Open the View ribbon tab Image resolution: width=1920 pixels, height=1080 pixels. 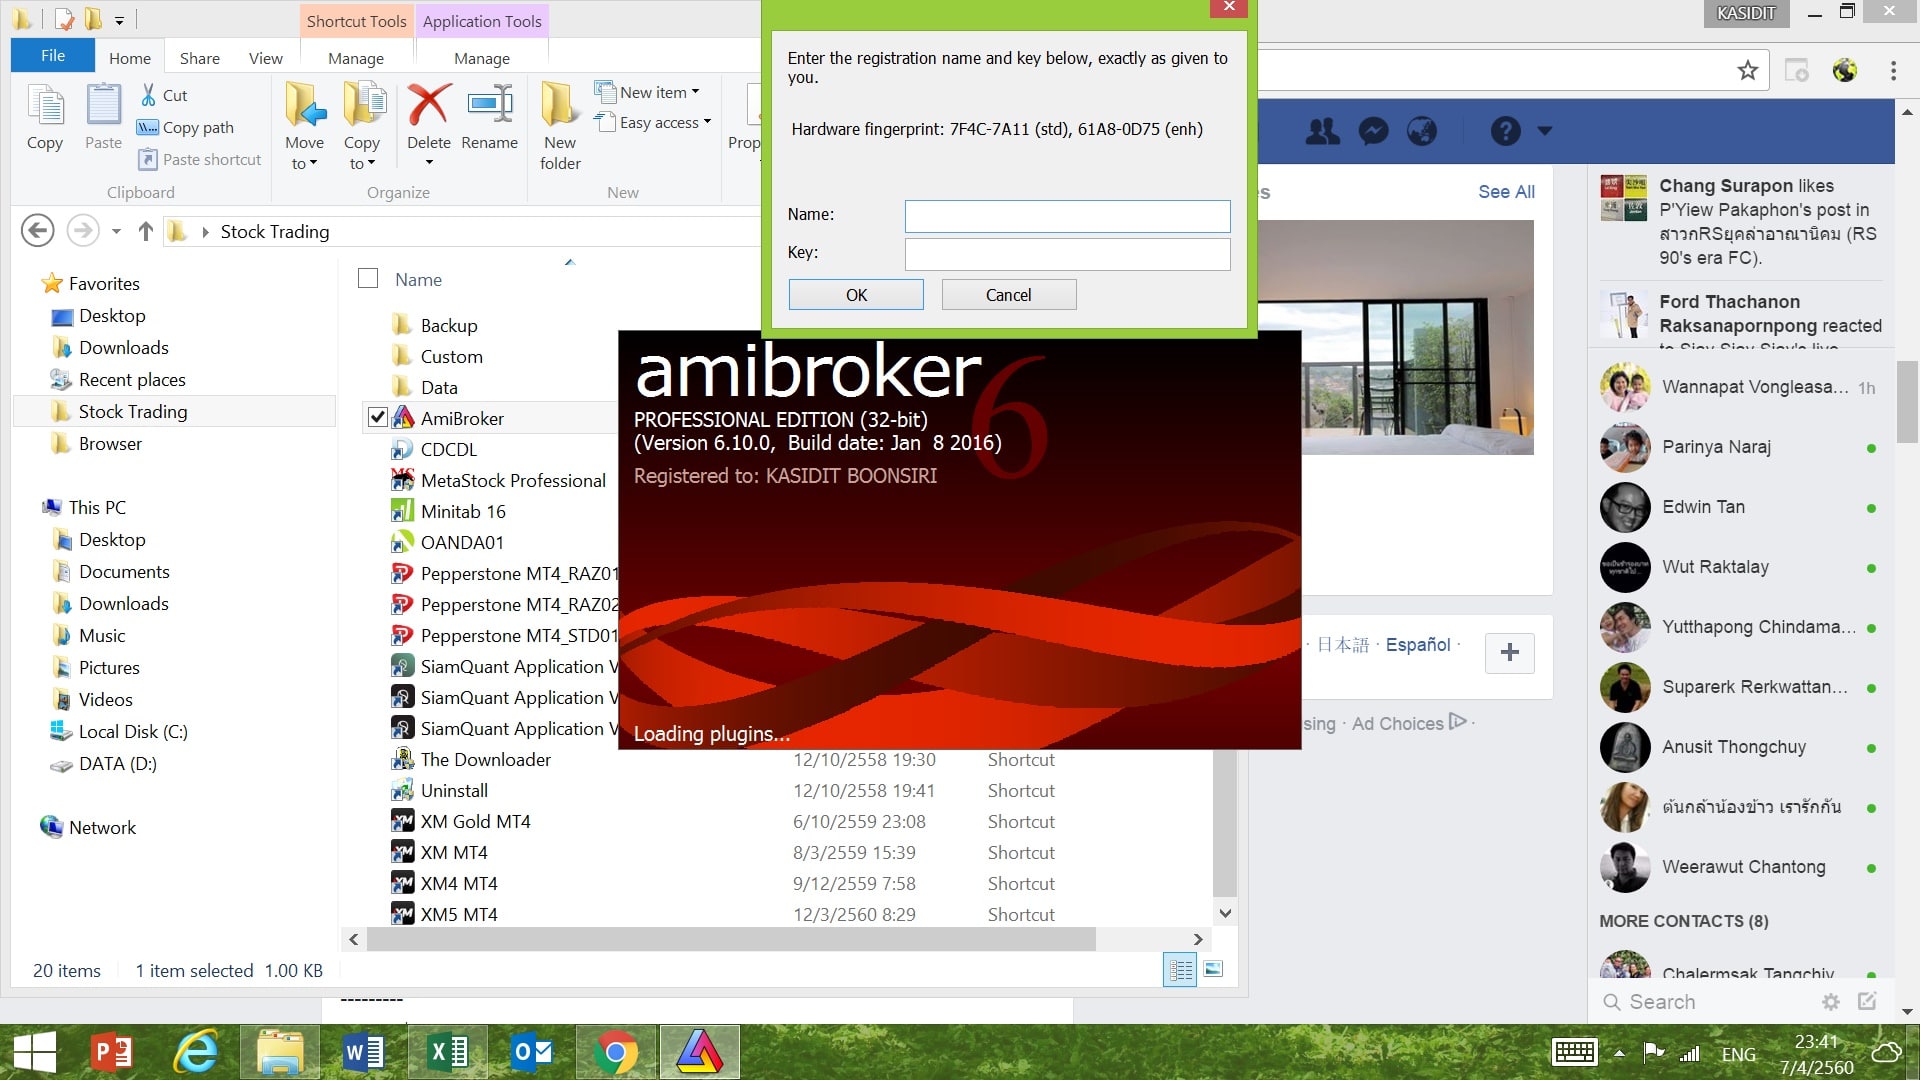click(265, 58)
